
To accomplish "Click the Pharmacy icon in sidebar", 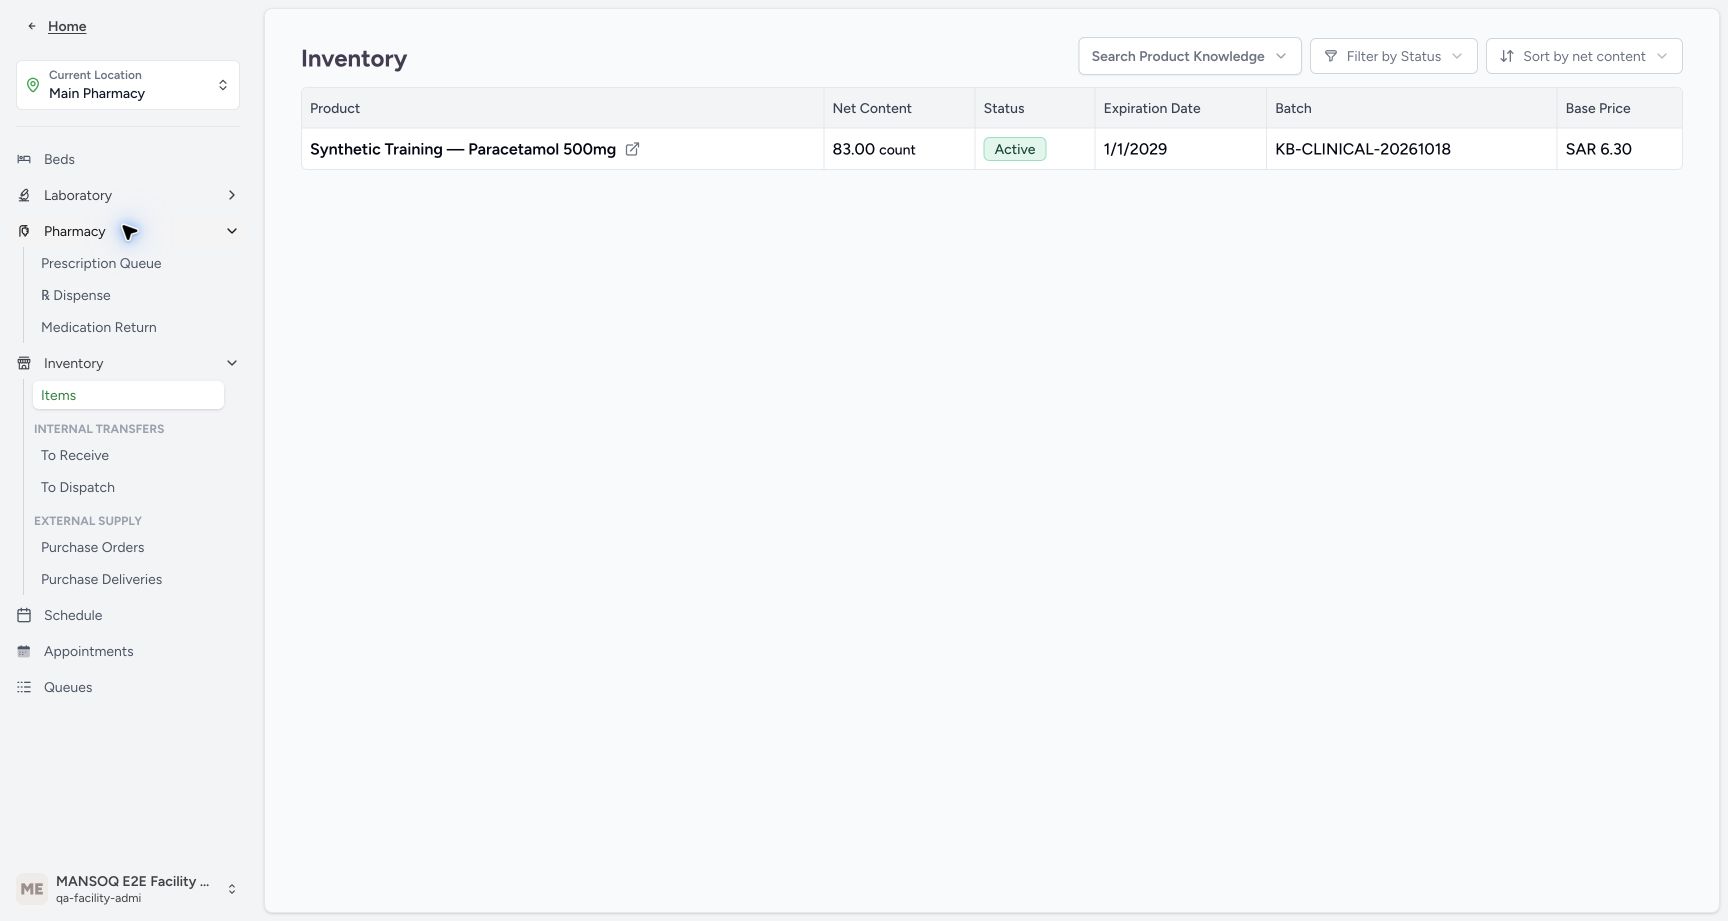I will coord(24,231).
